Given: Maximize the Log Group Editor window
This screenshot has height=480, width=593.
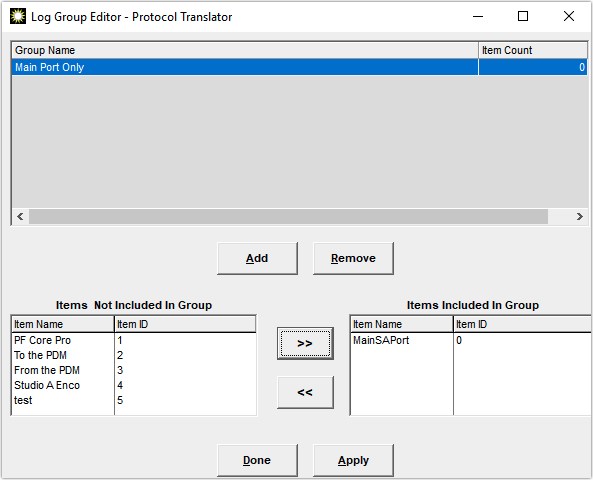Looking at the screenshot, I should pos(523,16).
